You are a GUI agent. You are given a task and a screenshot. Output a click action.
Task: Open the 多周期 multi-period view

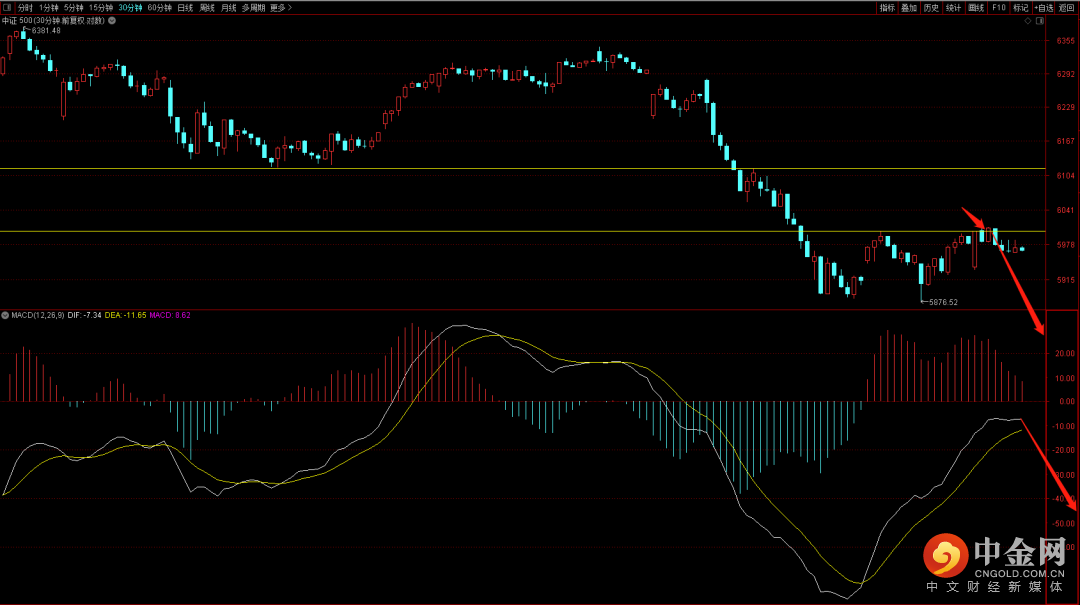pos(253,7)
